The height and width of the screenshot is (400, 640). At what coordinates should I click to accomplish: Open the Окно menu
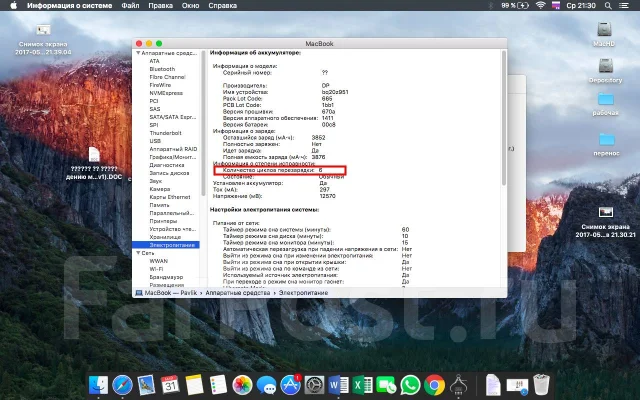190,5
